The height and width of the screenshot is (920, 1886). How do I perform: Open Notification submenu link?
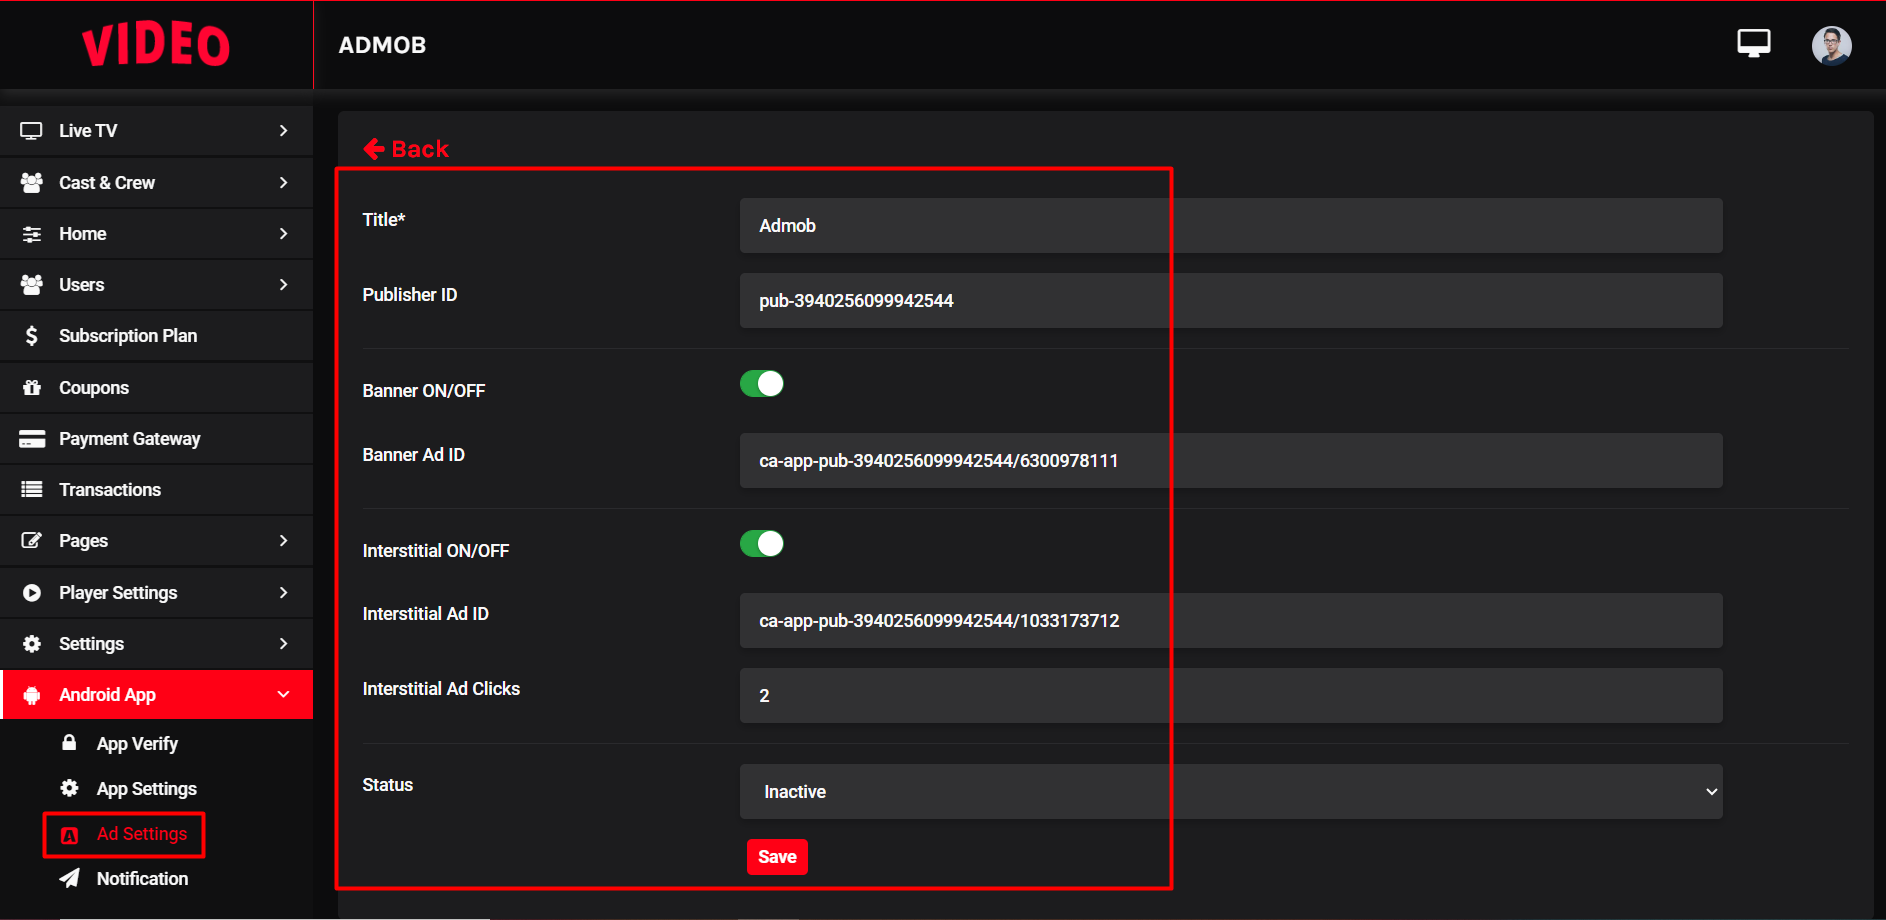[142, 879]
